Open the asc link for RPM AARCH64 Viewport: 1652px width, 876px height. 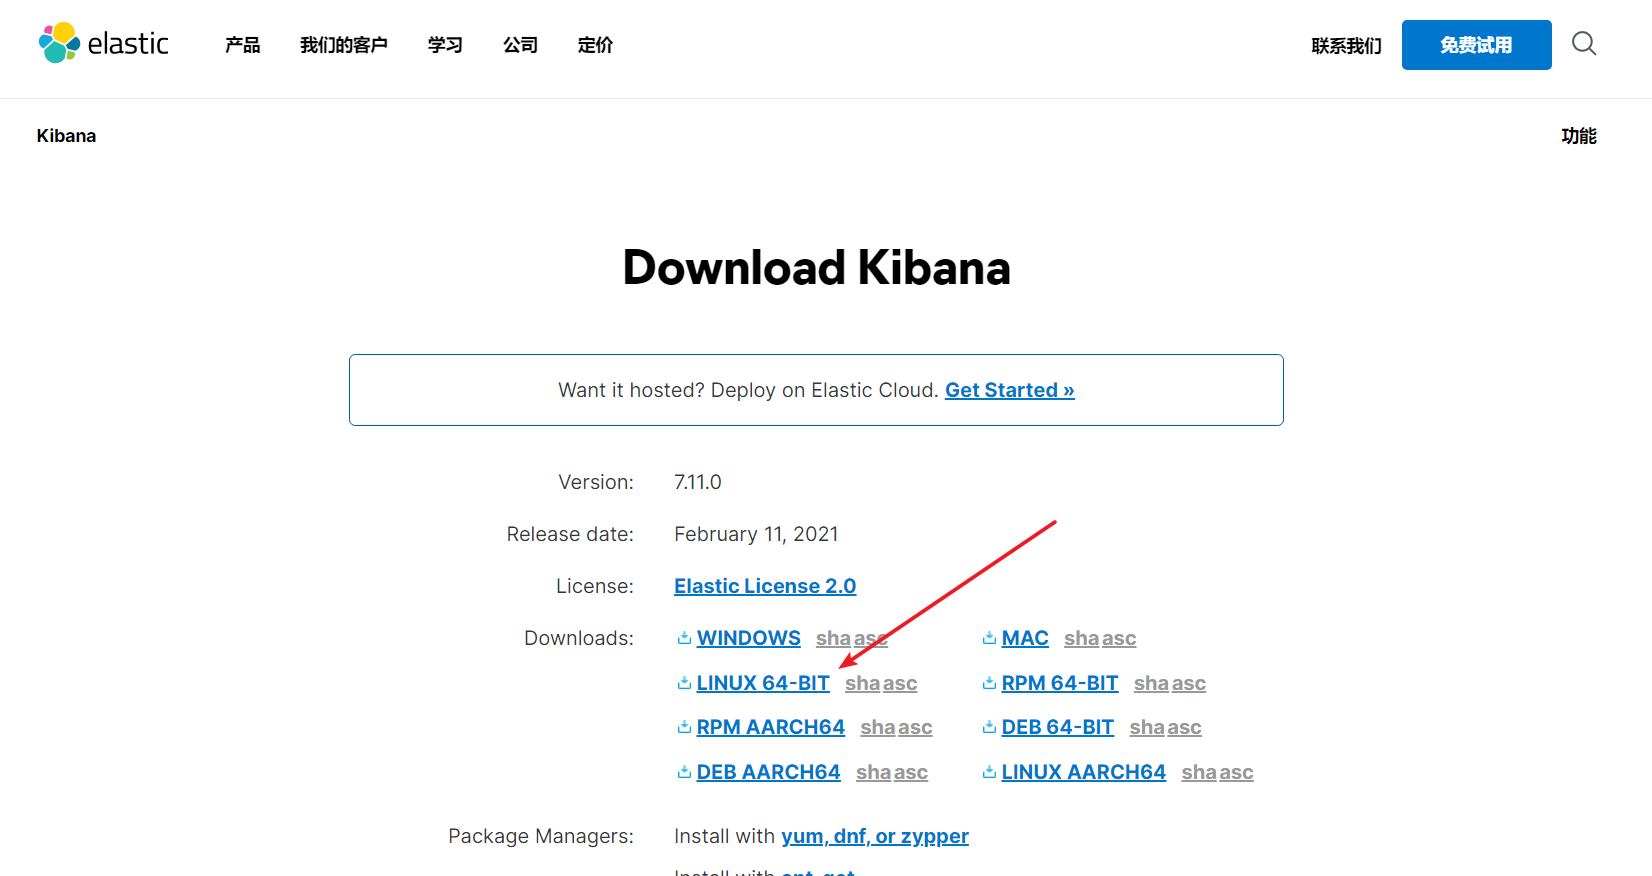tap(915, 727)
